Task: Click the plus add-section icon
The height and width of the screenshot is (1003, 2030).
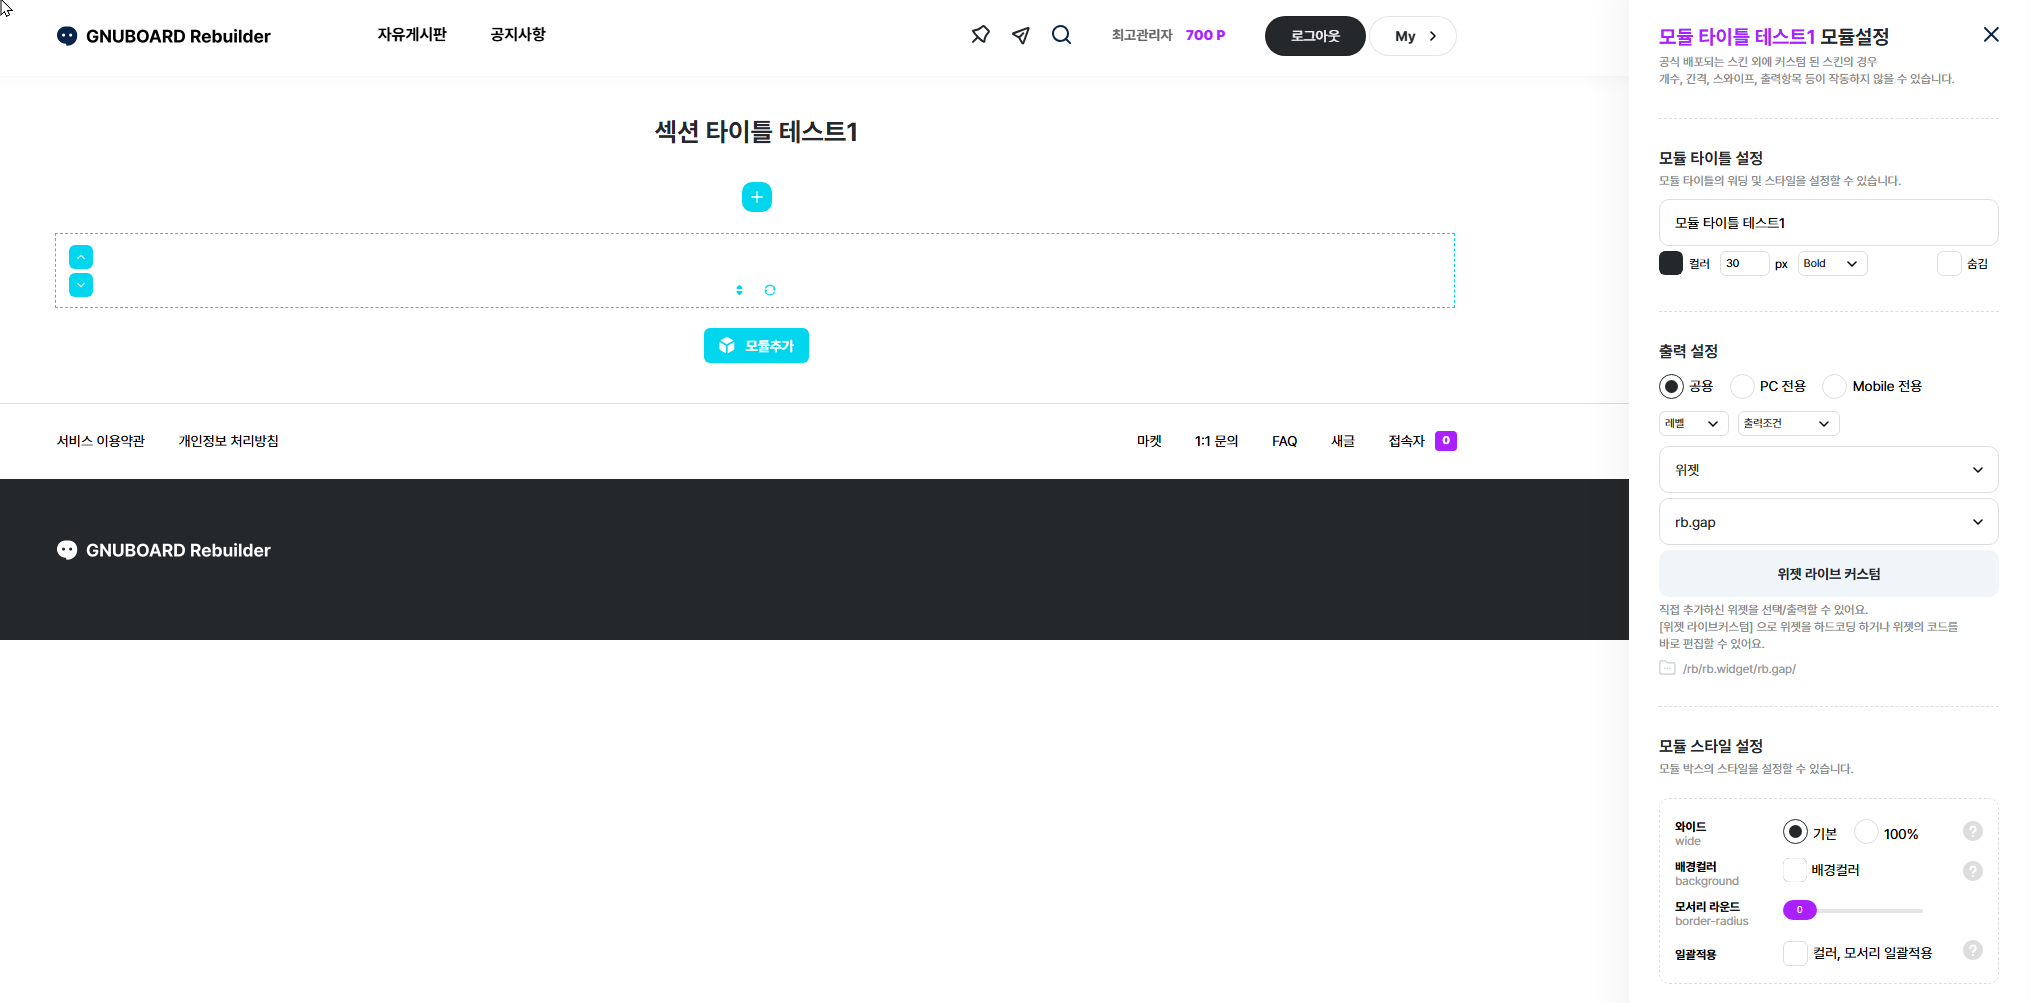Action: [756, 197]
